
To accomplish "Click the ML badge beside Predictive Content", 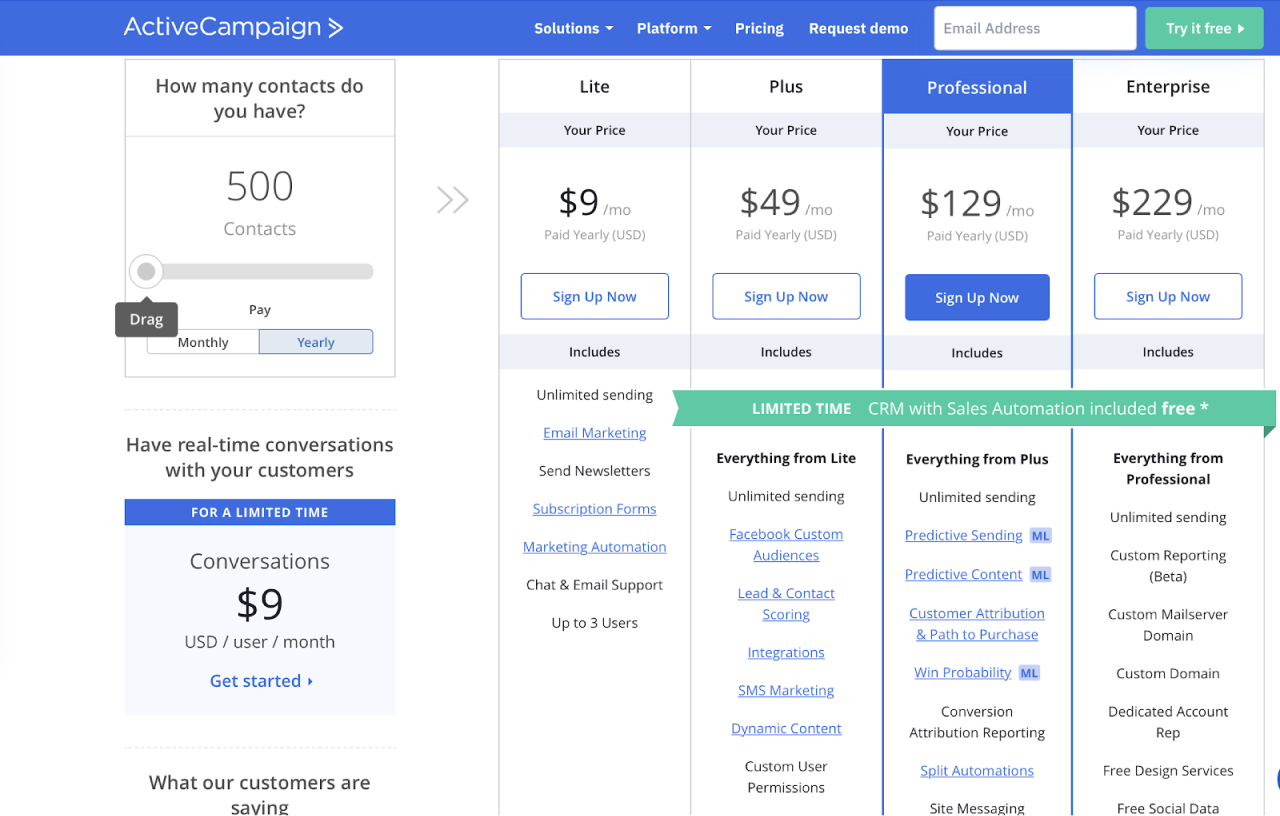I will click(x=1040, y=574).
